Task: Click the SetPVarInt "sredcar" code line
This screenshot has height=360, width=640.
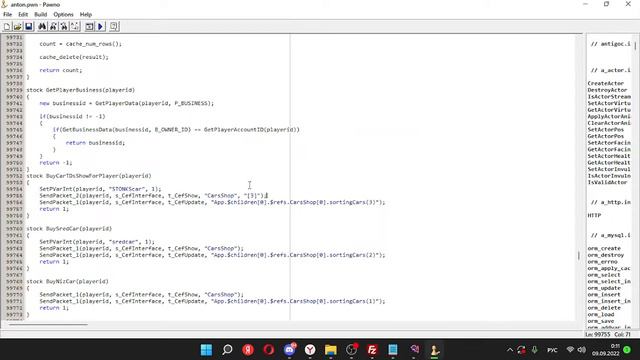Action: [x=97, y=242]
